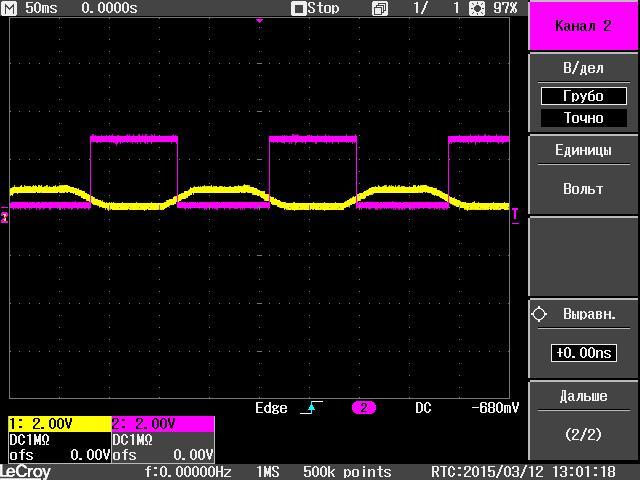Click channel 1 ofs 0.00V offset
The image size is (640, 480).
click(60, 455)
